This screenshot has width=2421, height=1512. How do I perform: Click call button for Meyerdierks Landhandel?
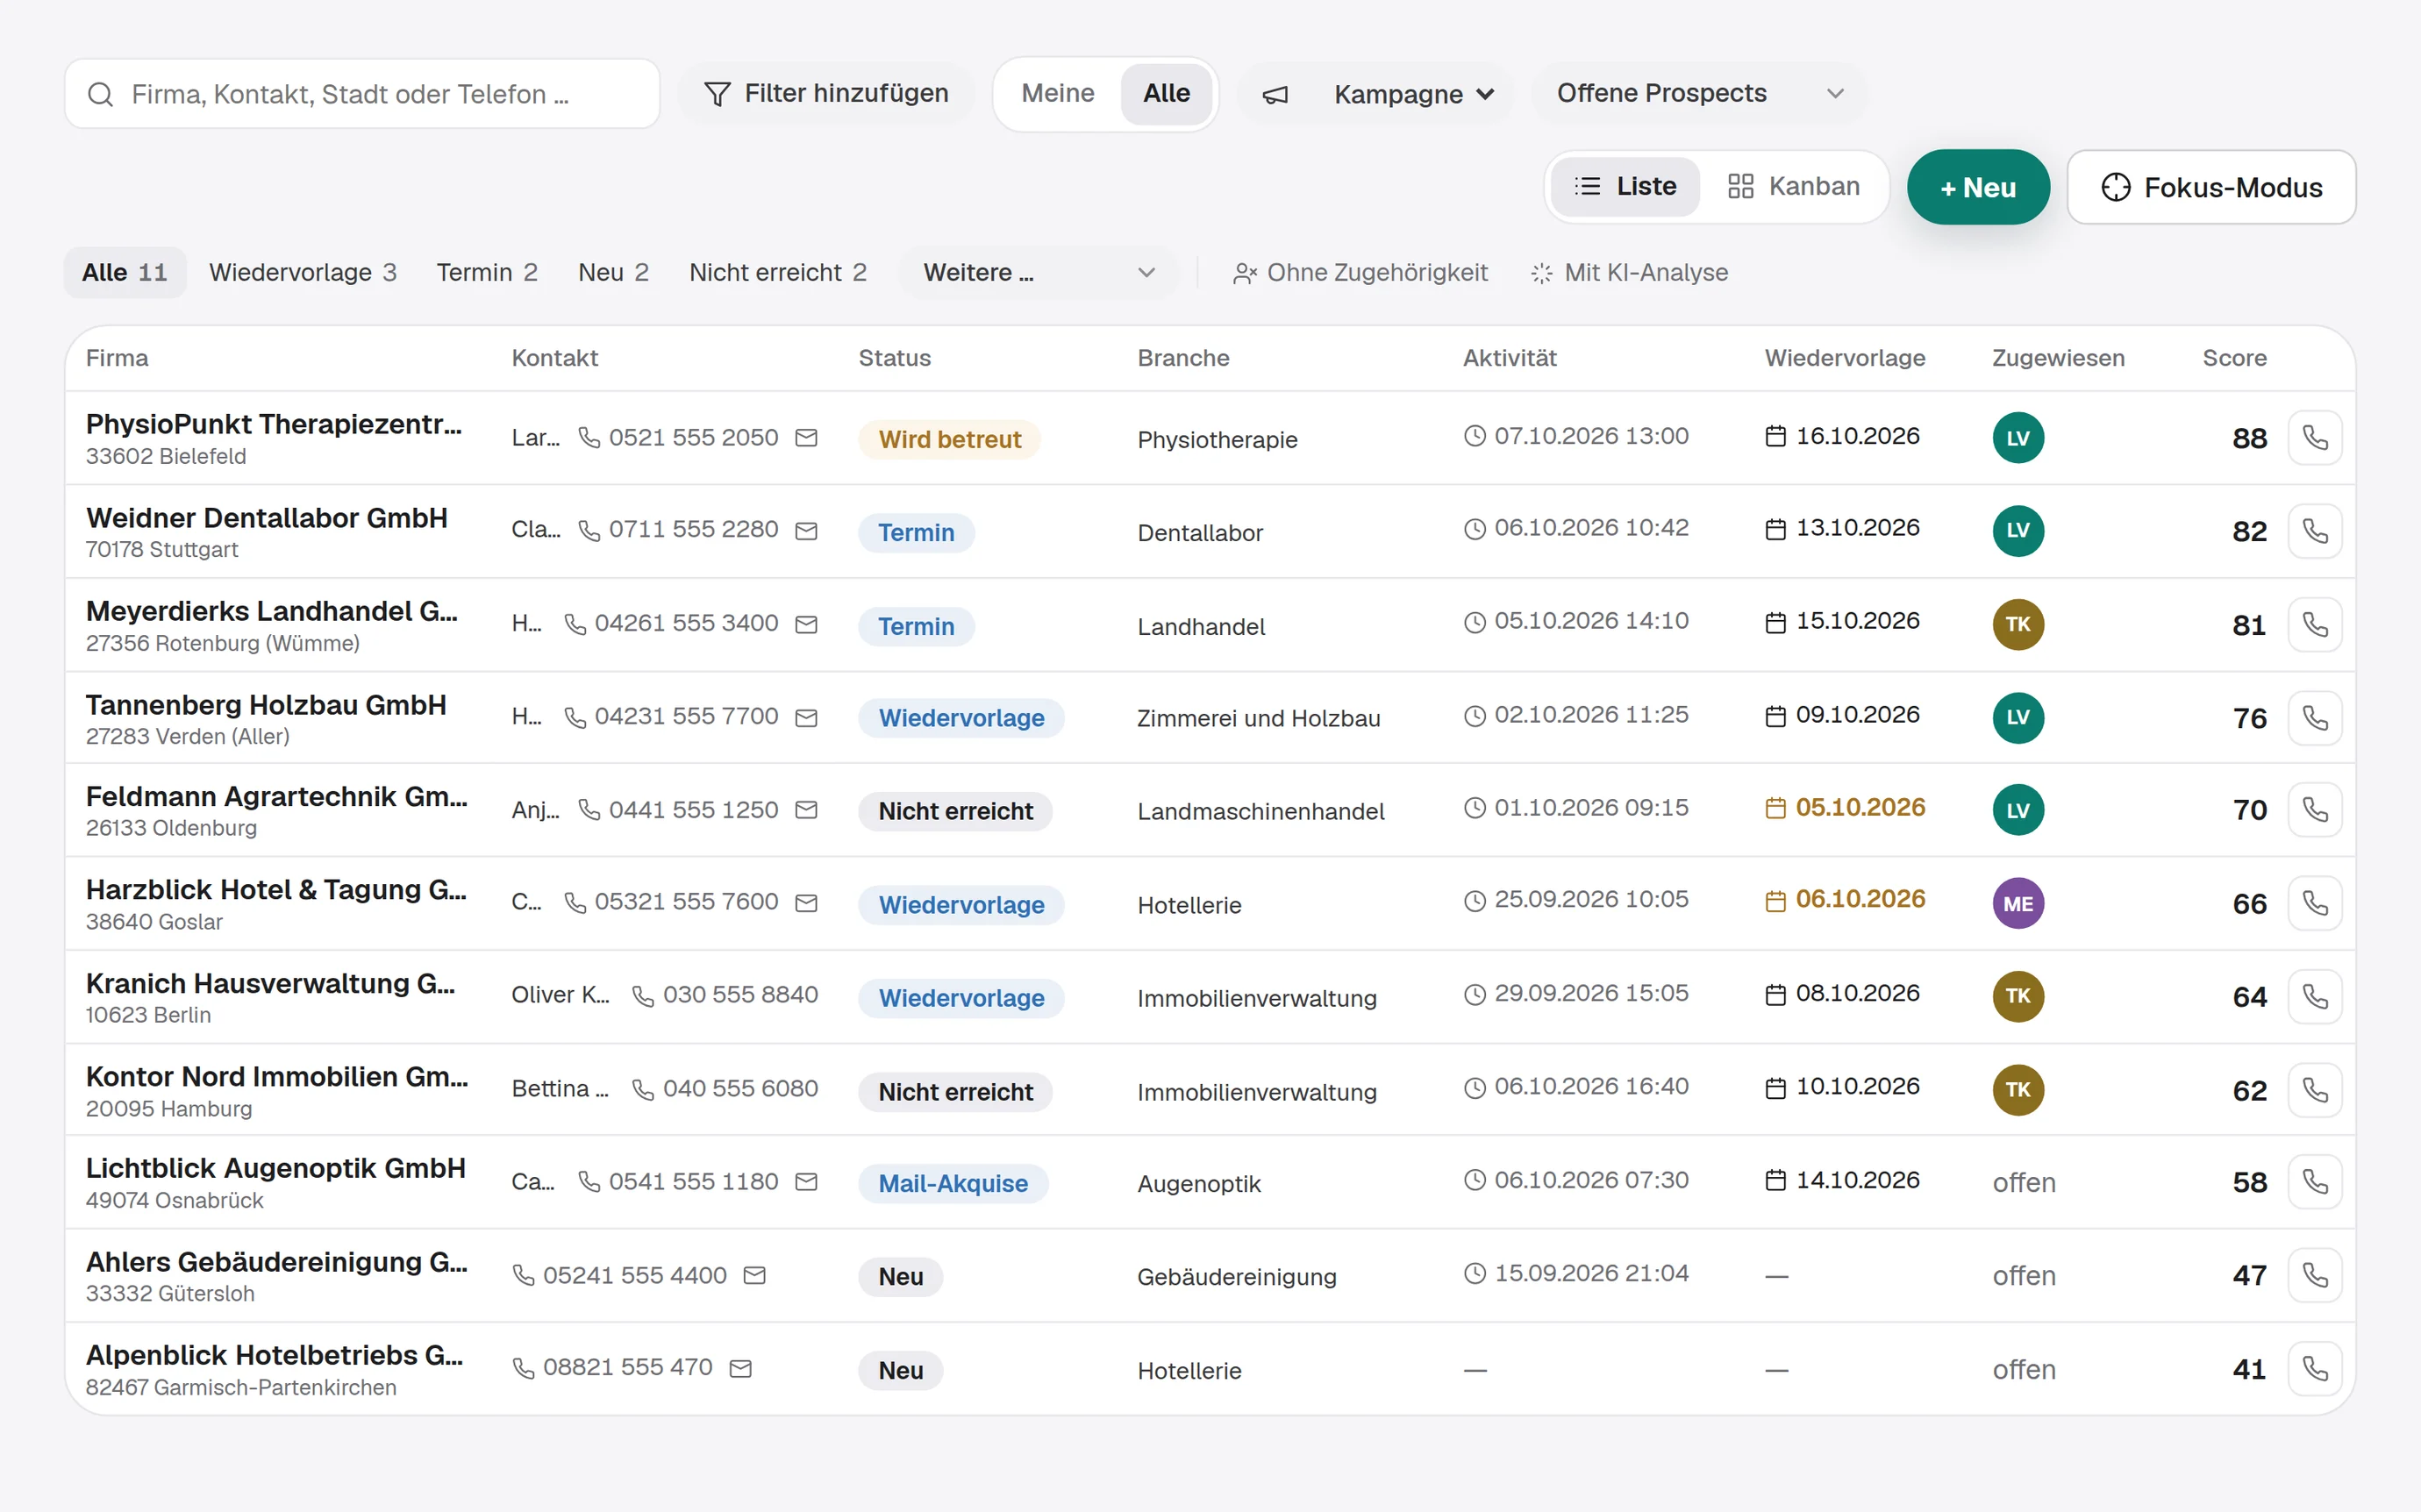[x=2315, y=625]
